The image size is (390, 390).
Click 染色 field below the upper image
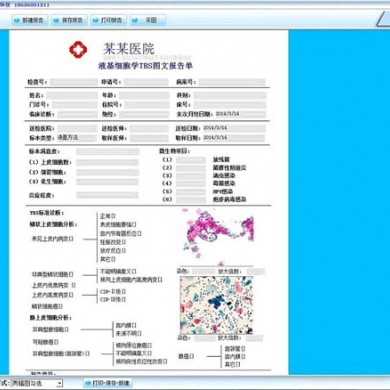tap(203, 271)
